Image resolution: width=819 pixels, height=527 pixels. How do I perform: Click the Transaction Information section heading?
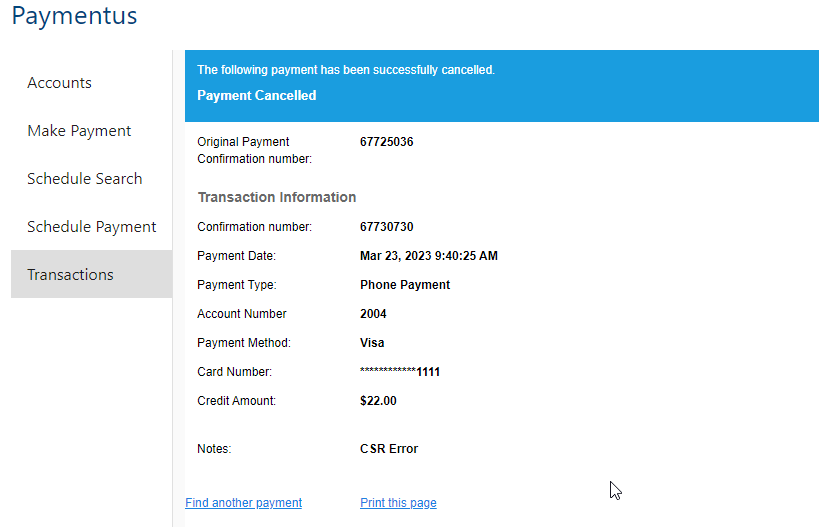[277, 197]
